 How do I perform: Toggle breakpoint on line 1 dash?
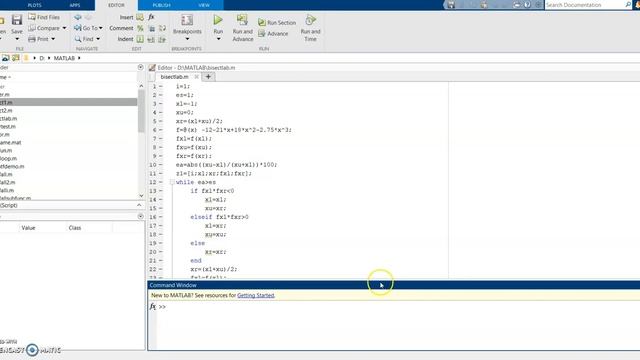tap(161, 86)
